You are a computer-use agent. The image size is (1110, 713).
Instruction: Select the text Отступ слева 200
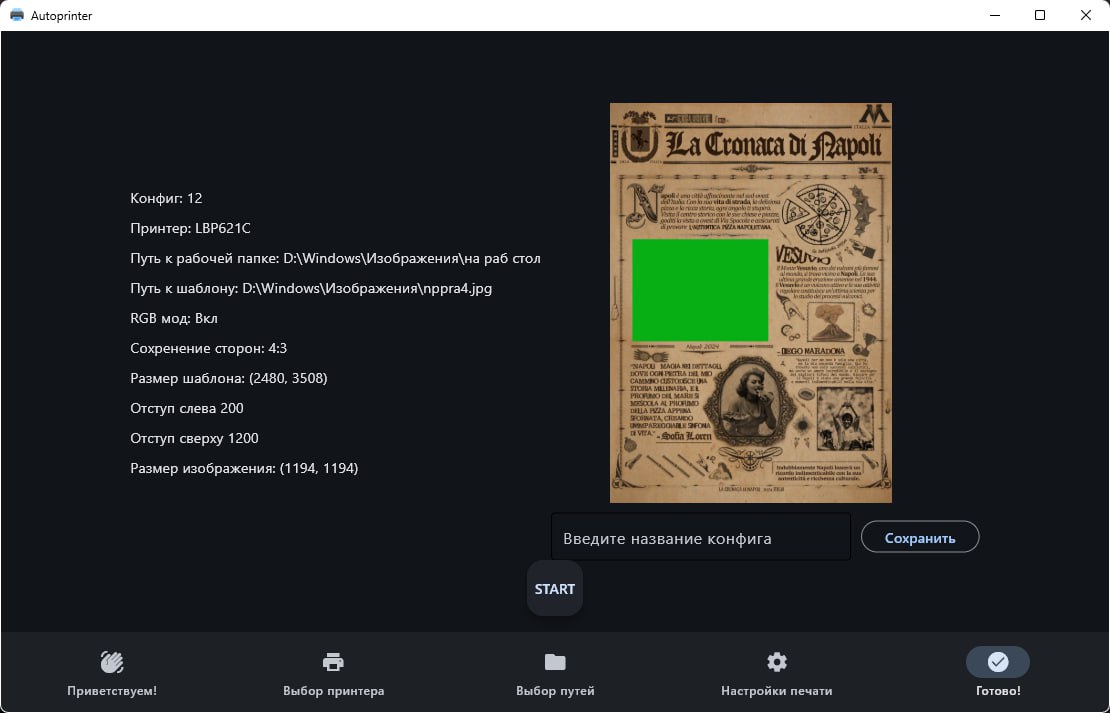(x=187, y=408)
